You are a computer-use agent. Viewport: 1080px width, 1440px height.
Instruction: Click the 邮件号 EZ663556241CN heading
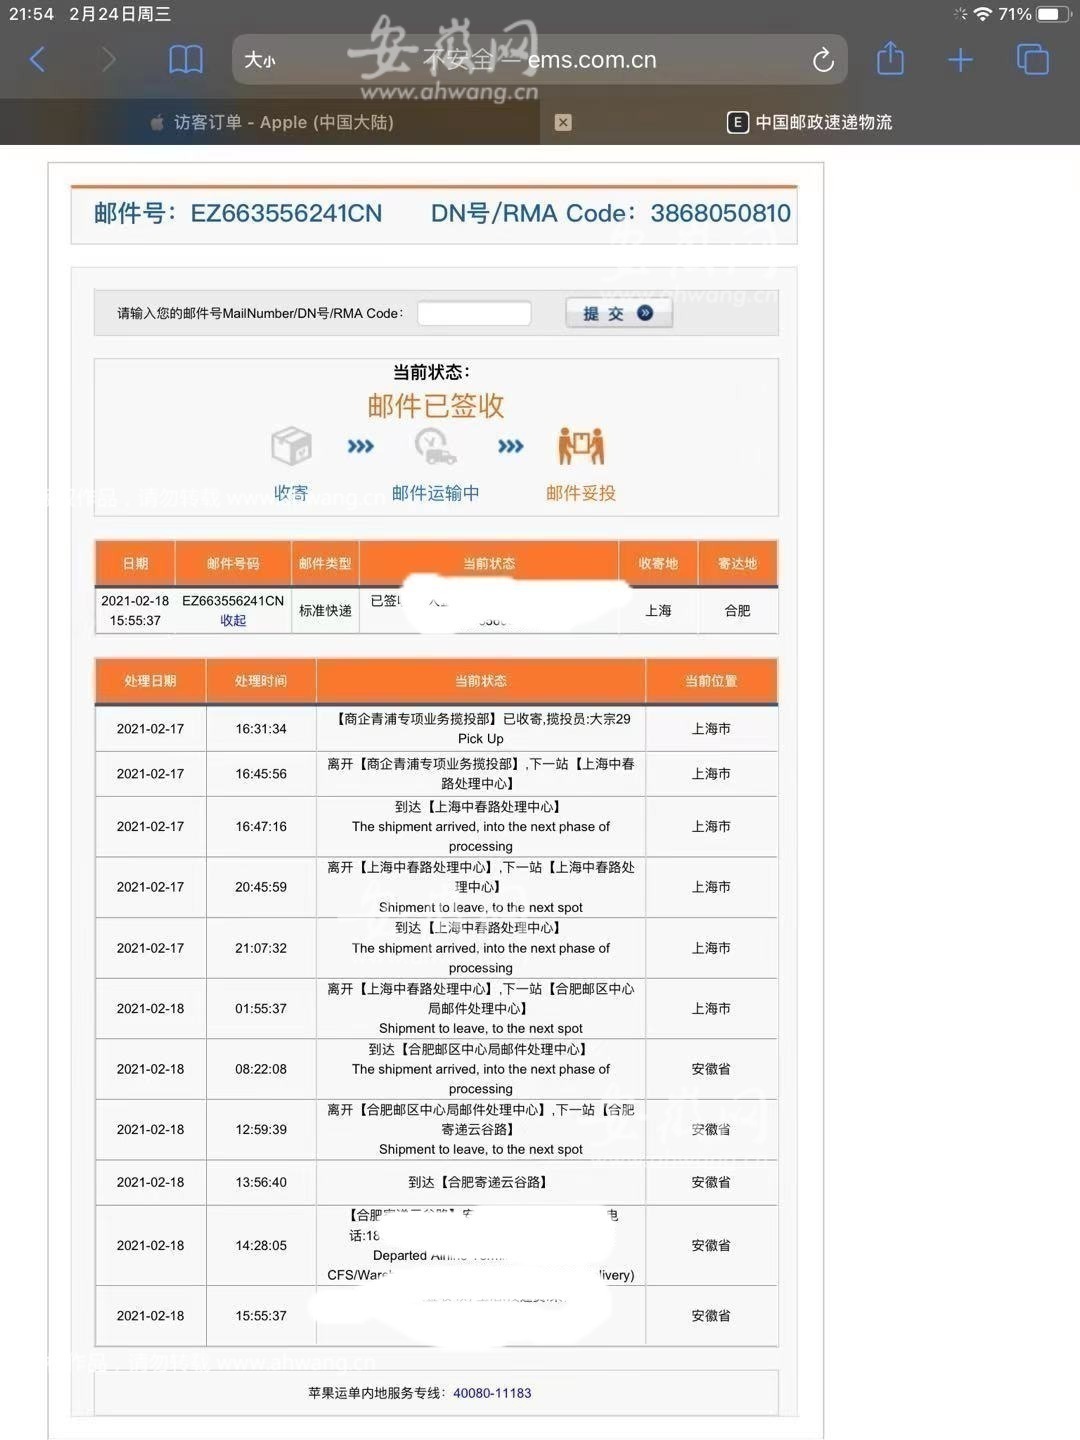pos(238,213)
